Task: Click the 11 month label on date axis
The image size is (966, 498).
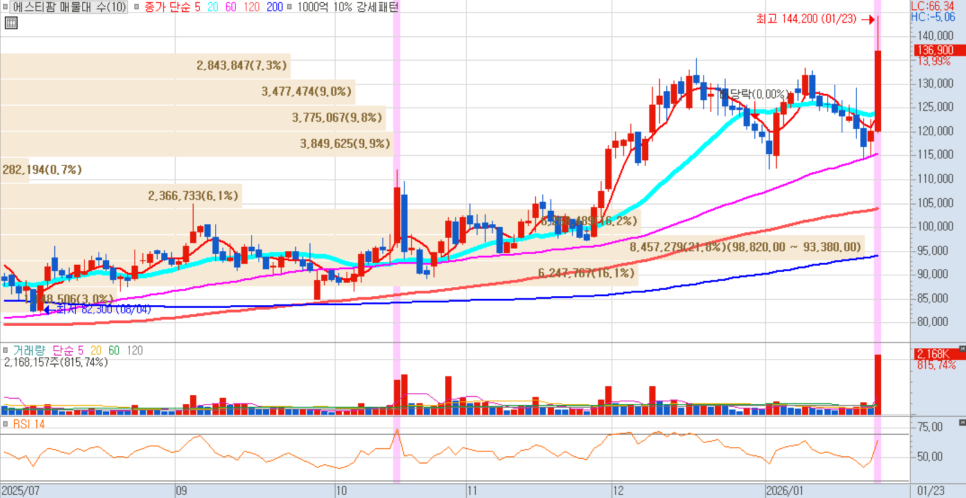Action: [x=473, y=492]
